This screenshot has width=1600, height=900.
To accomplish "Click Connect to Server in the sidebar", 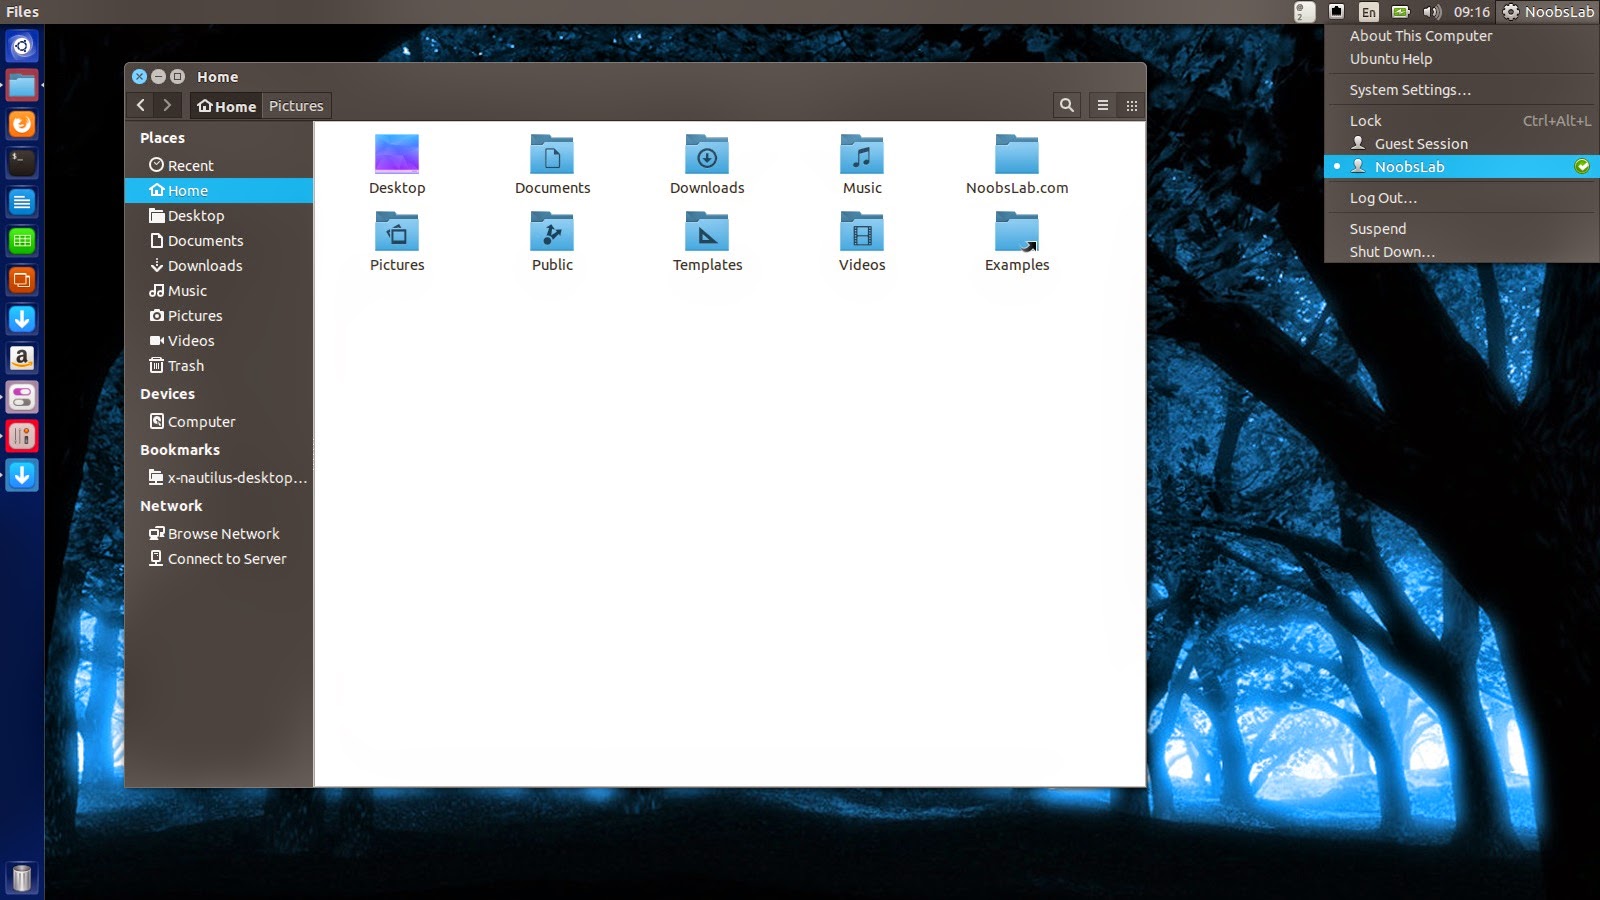I will (x=219, y=558).
